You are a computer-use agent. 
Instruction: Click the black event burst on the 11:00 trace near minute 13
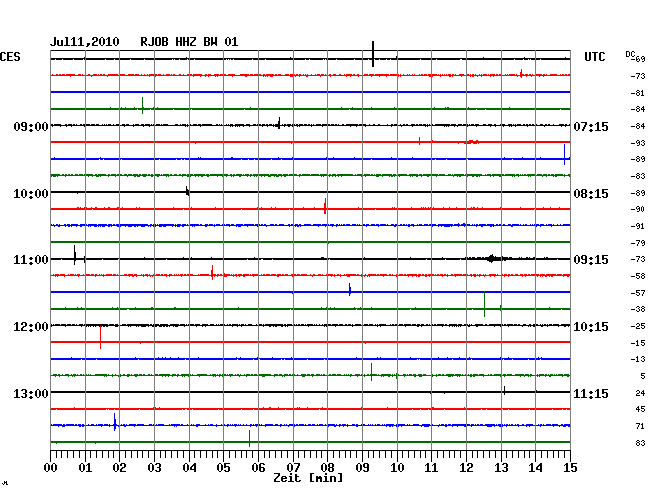tap(492, 259)
